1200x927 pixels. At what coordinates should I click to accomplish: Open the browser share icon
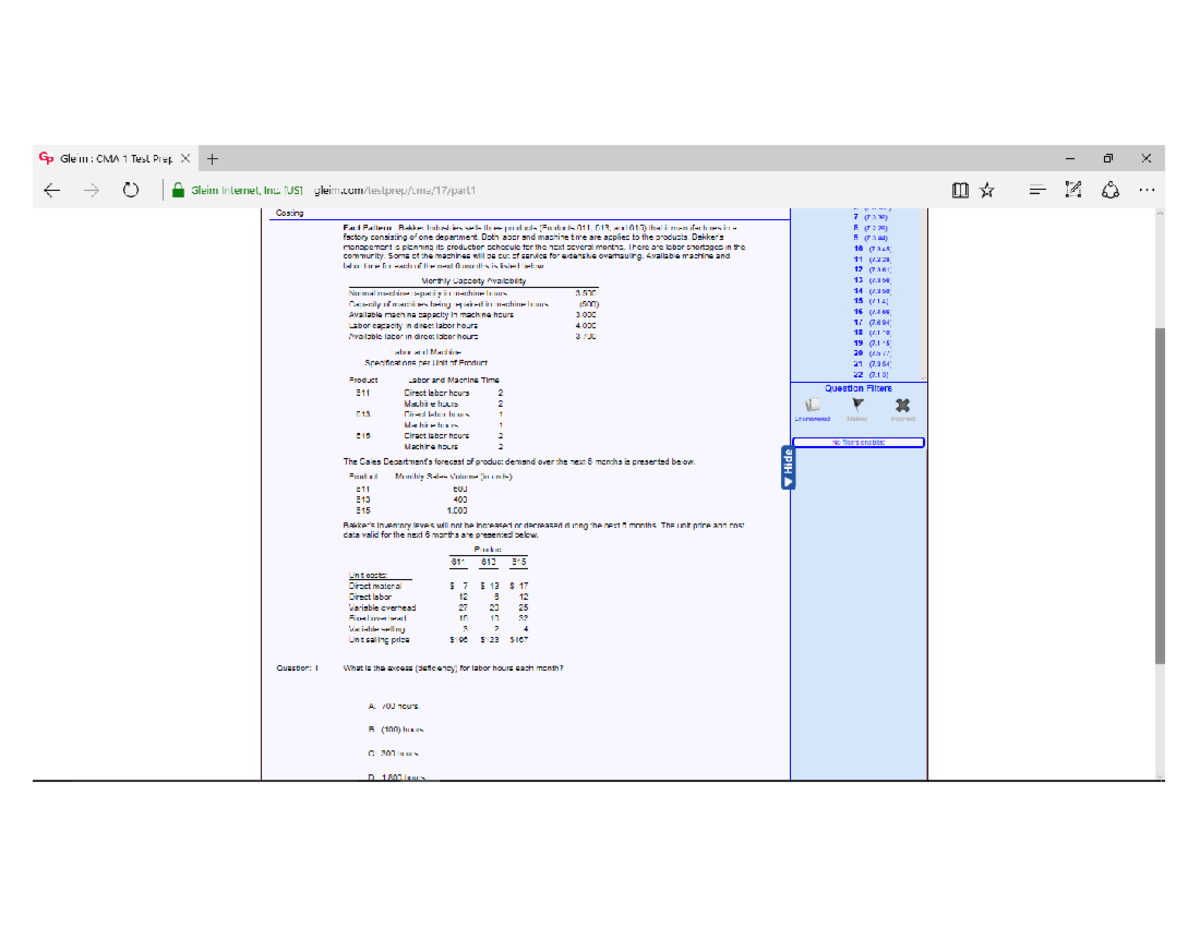tap(1109, 190)
